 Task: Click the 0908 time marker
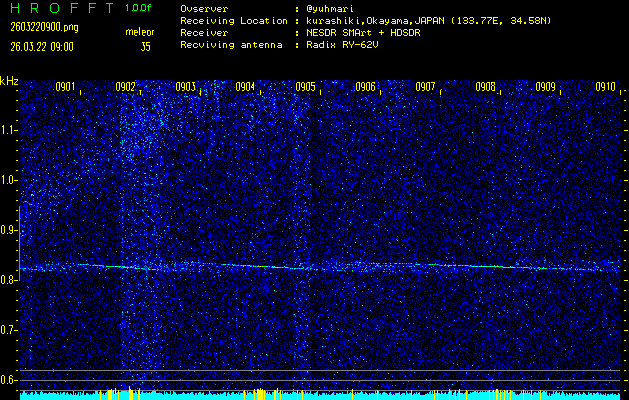pos(485,87)
